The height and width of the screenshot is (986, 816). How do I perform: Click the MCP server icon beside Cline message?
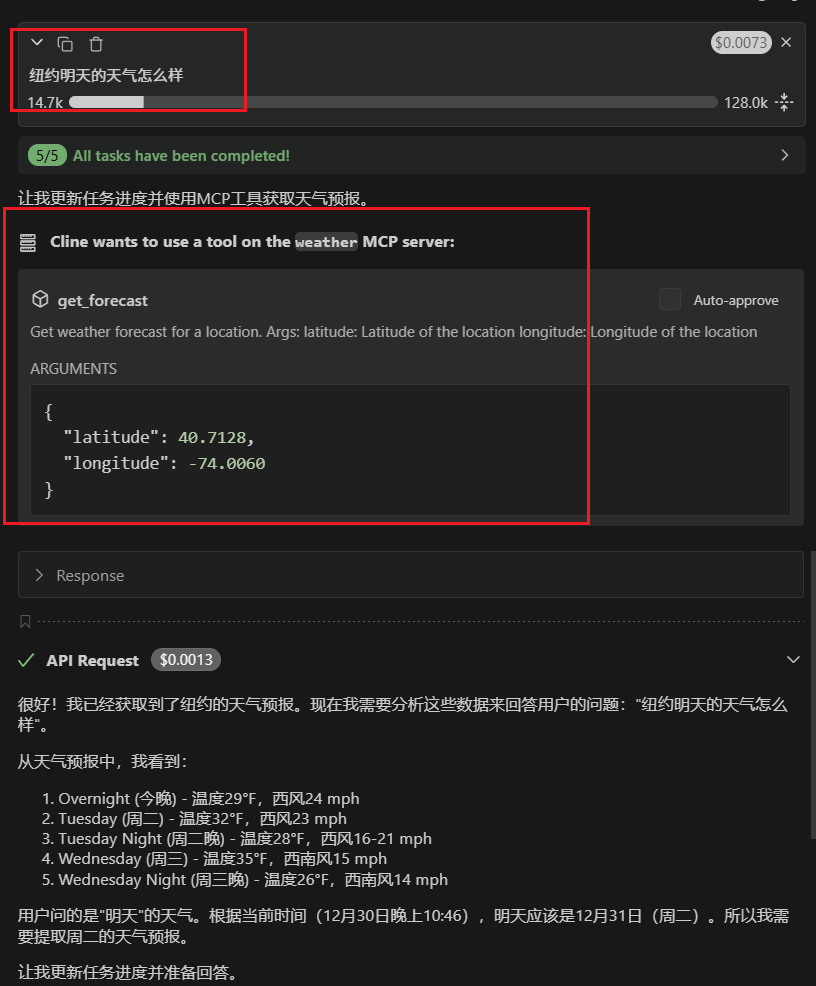pos(29,242)
